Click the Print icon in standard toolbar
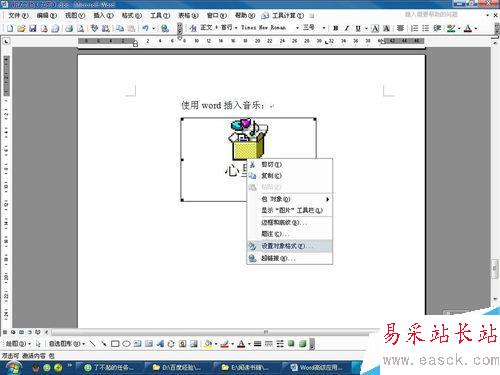500x375 pixels. tap(69, 28)
